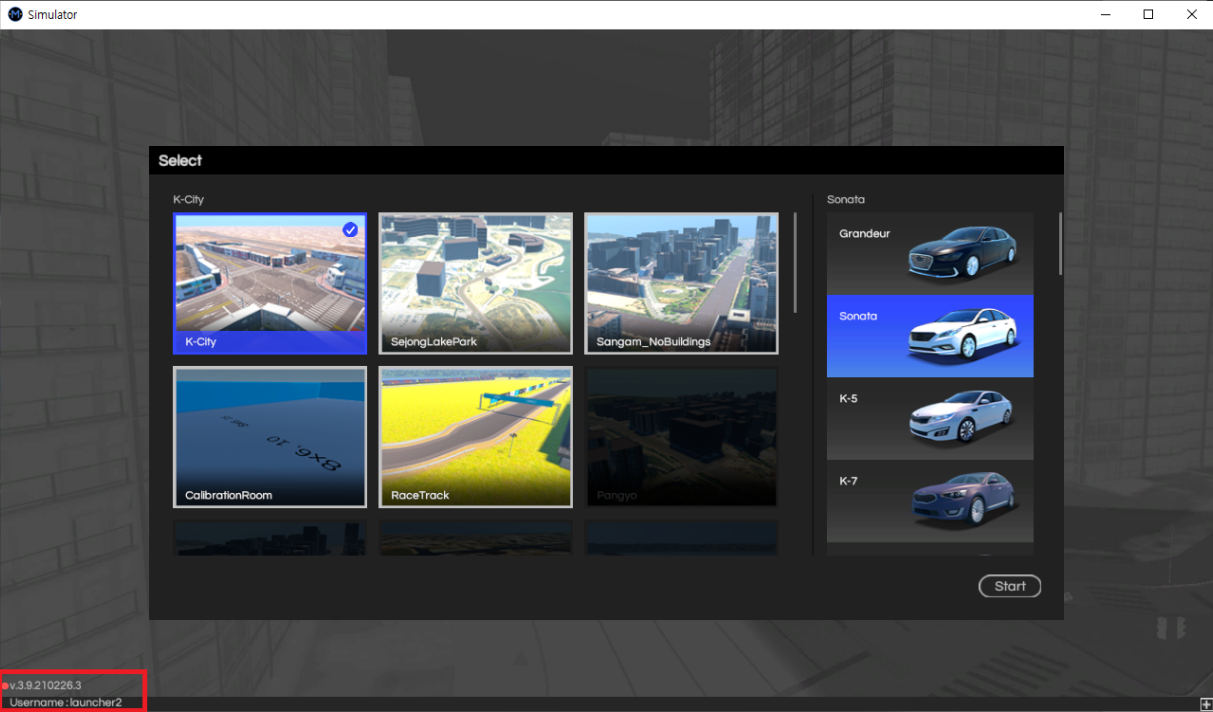Select the RaceTrack map
Viewport: 1213px width, 712px height.
click(x=476, y=437)
